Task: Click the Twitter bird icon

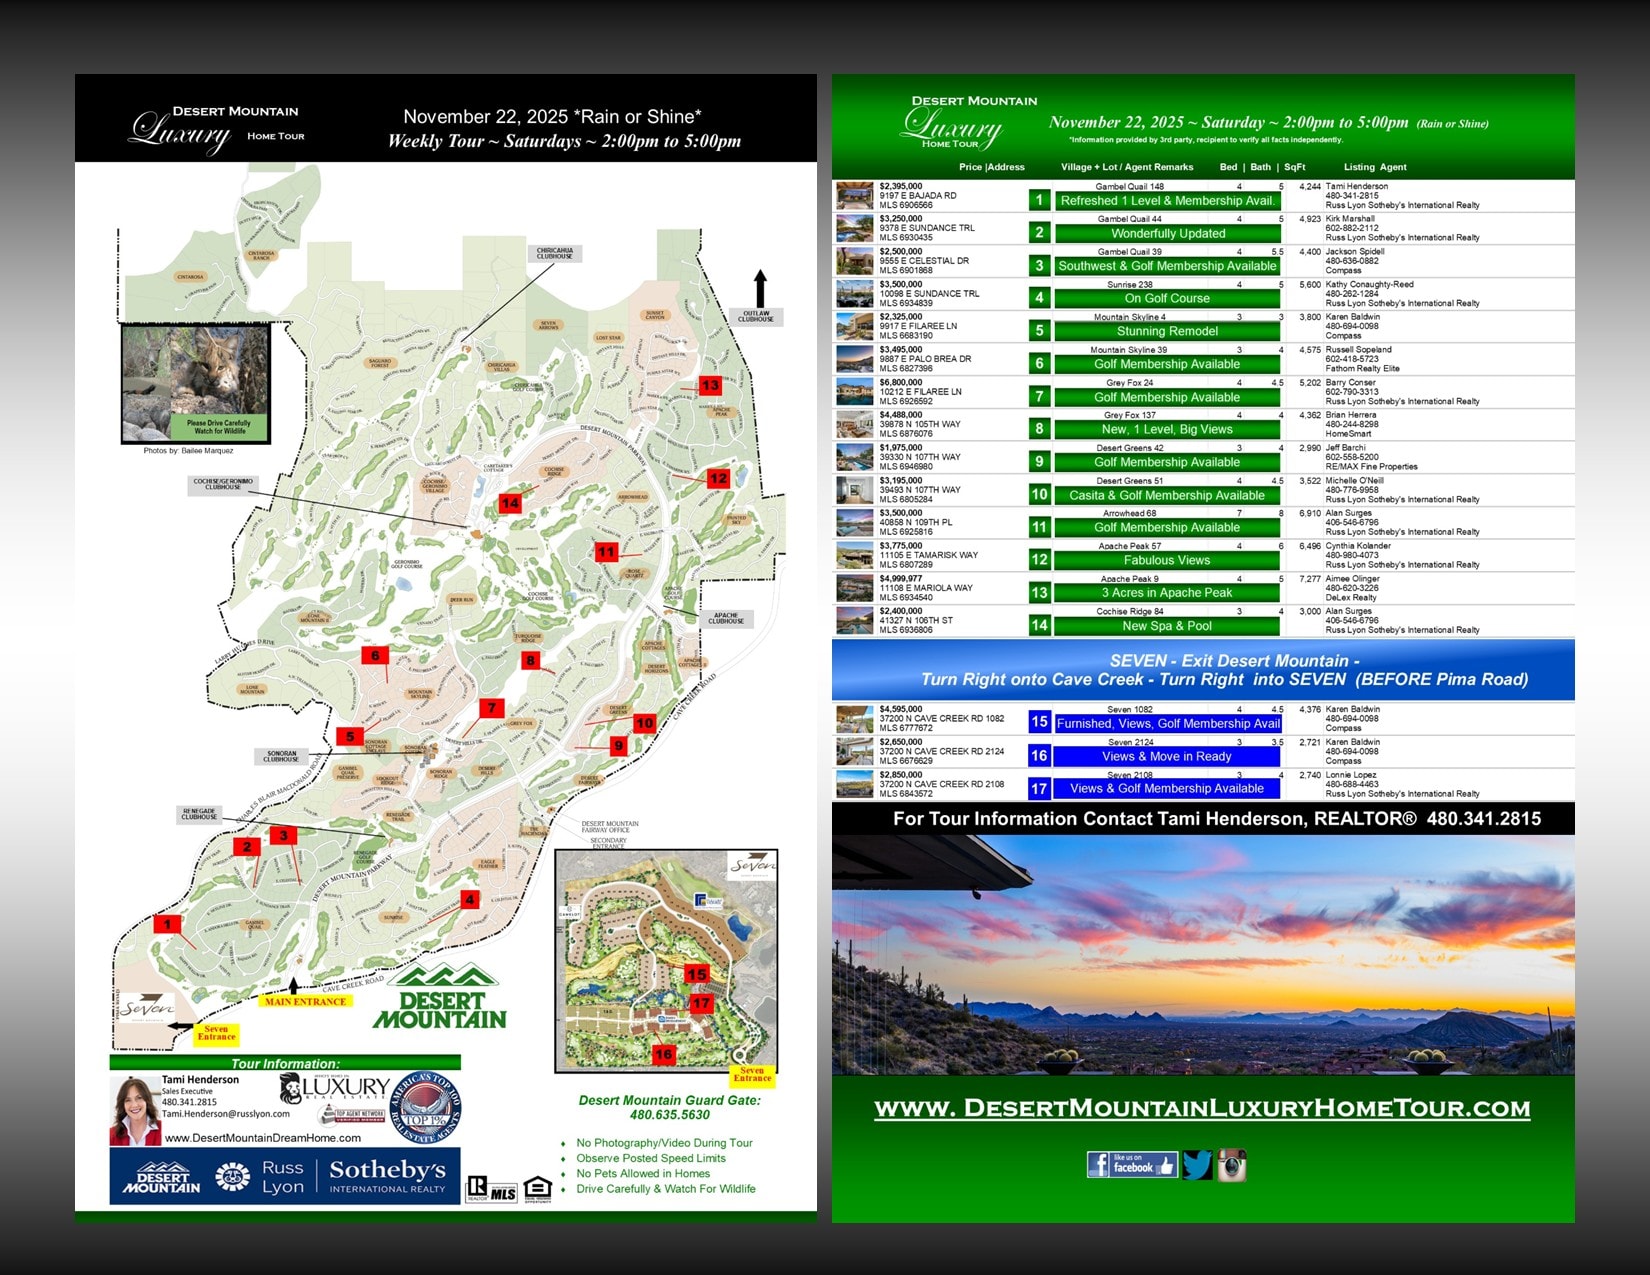Action: point(1197,1165)
